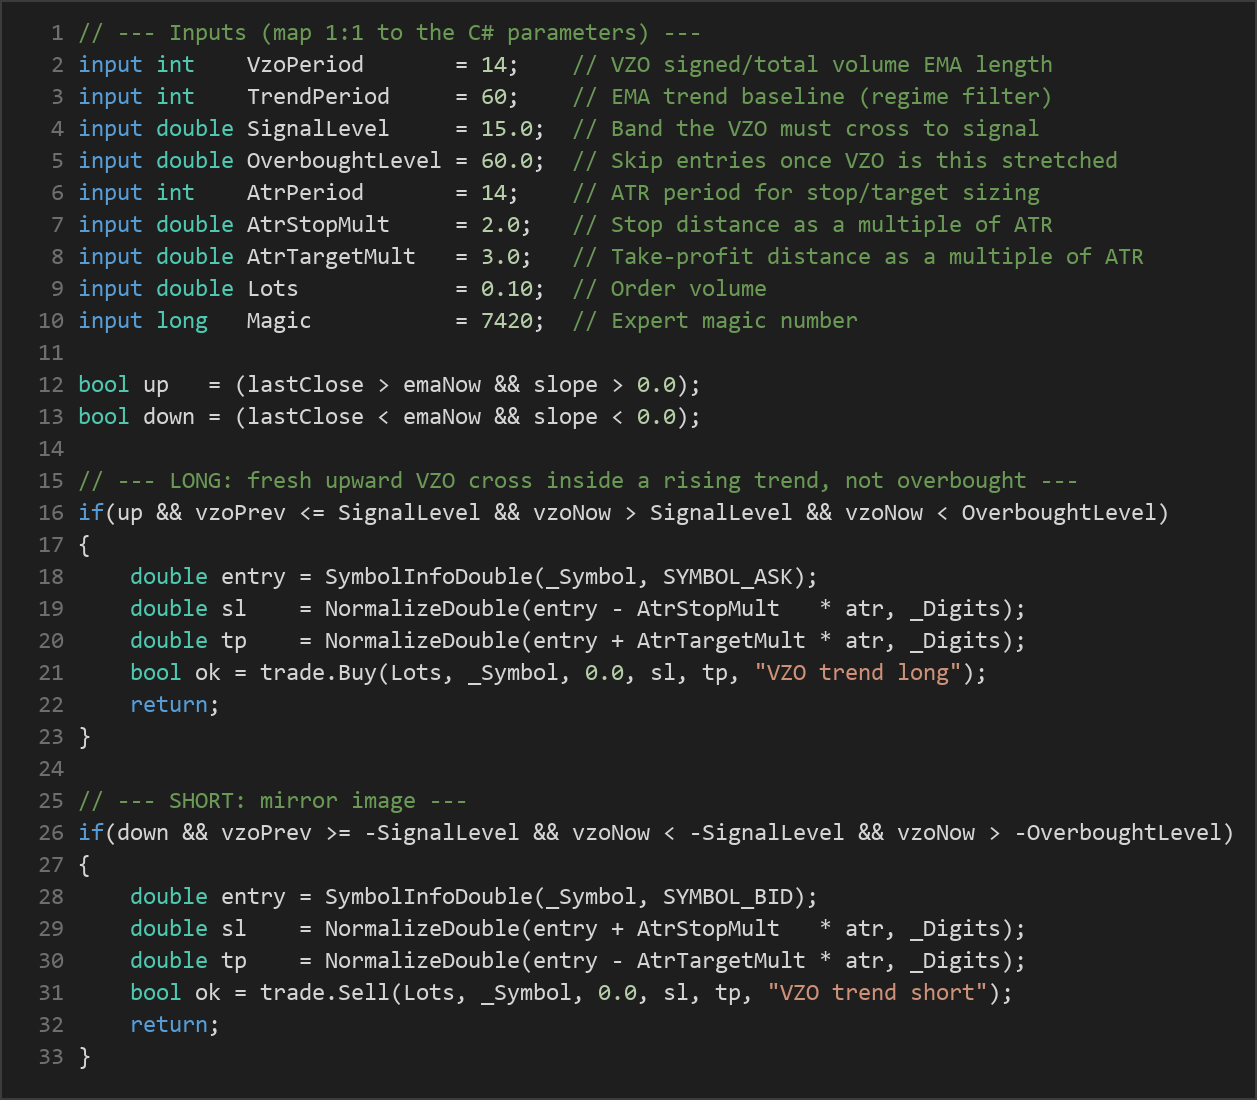This screenshot has height=1100, width=1257.
Task: Click the comment 'ATR period for stop/target sizing'
Action: tap(825, 193)
